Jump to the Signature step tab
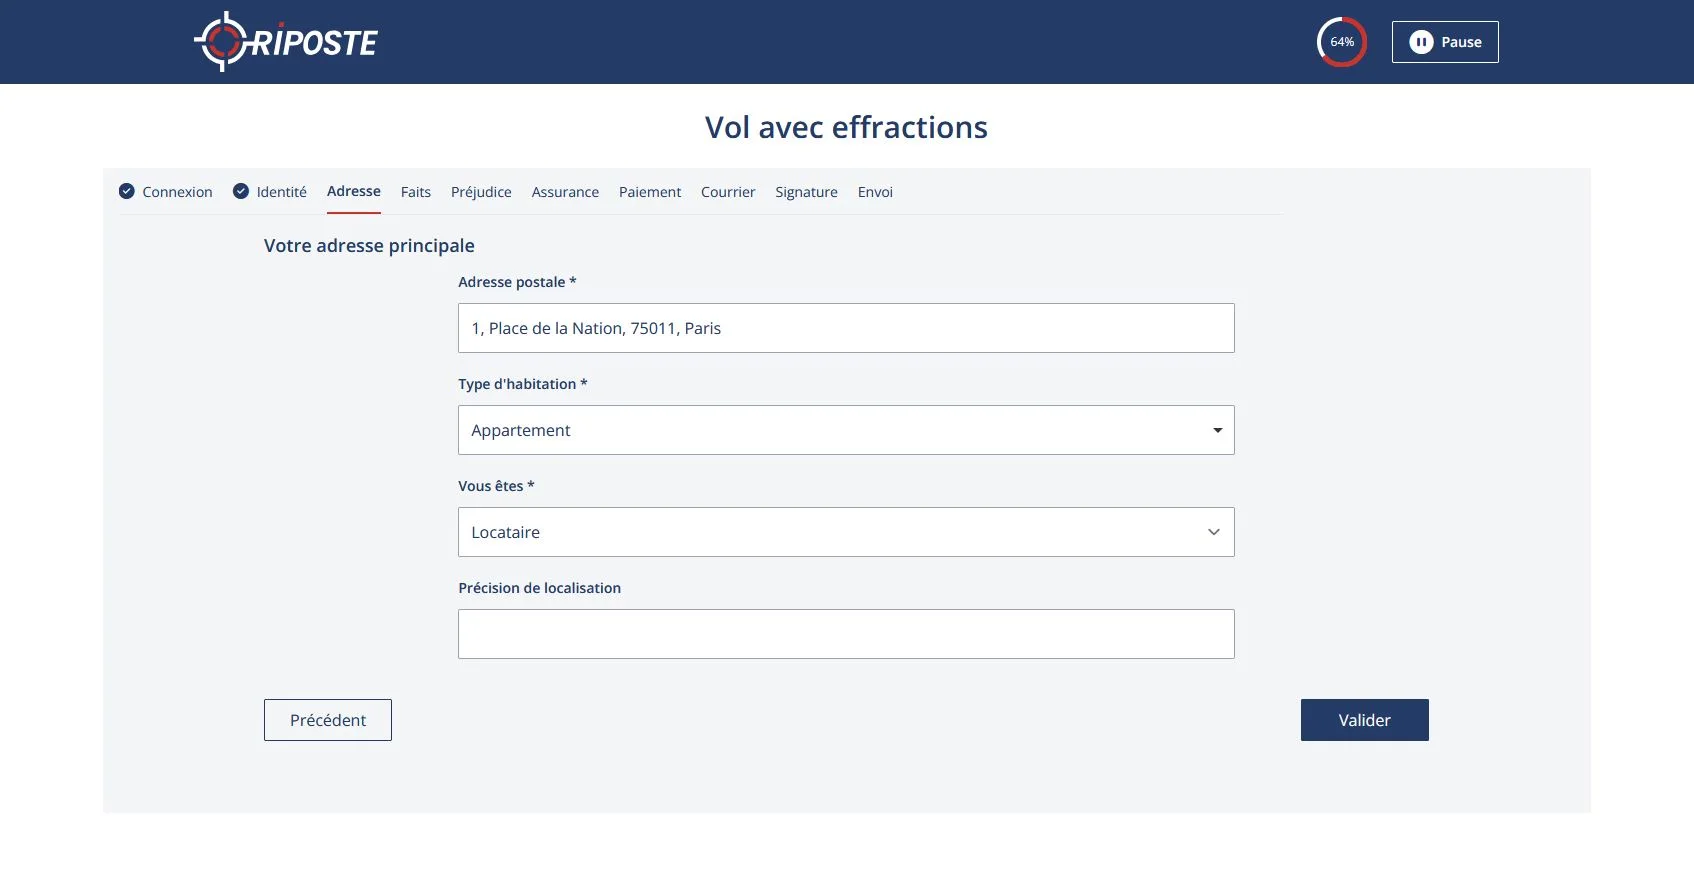Image resolution: width=1694 pixels, height=886 pixels. click(x=806, y=192)
